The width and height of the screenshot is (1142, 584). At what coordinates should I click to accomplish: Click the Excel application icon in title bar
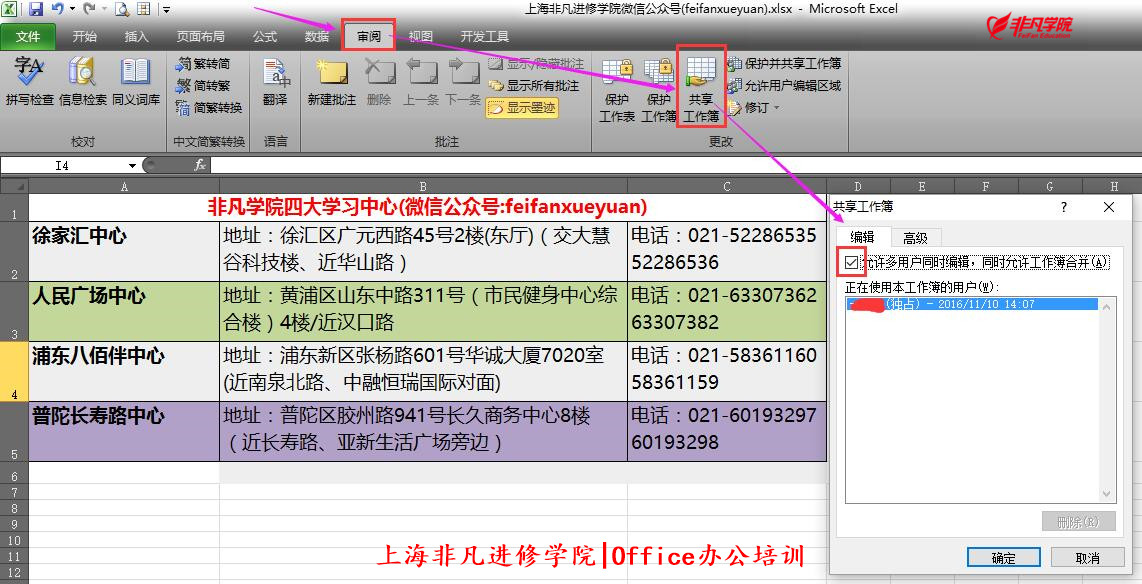[x=11, y=9]
